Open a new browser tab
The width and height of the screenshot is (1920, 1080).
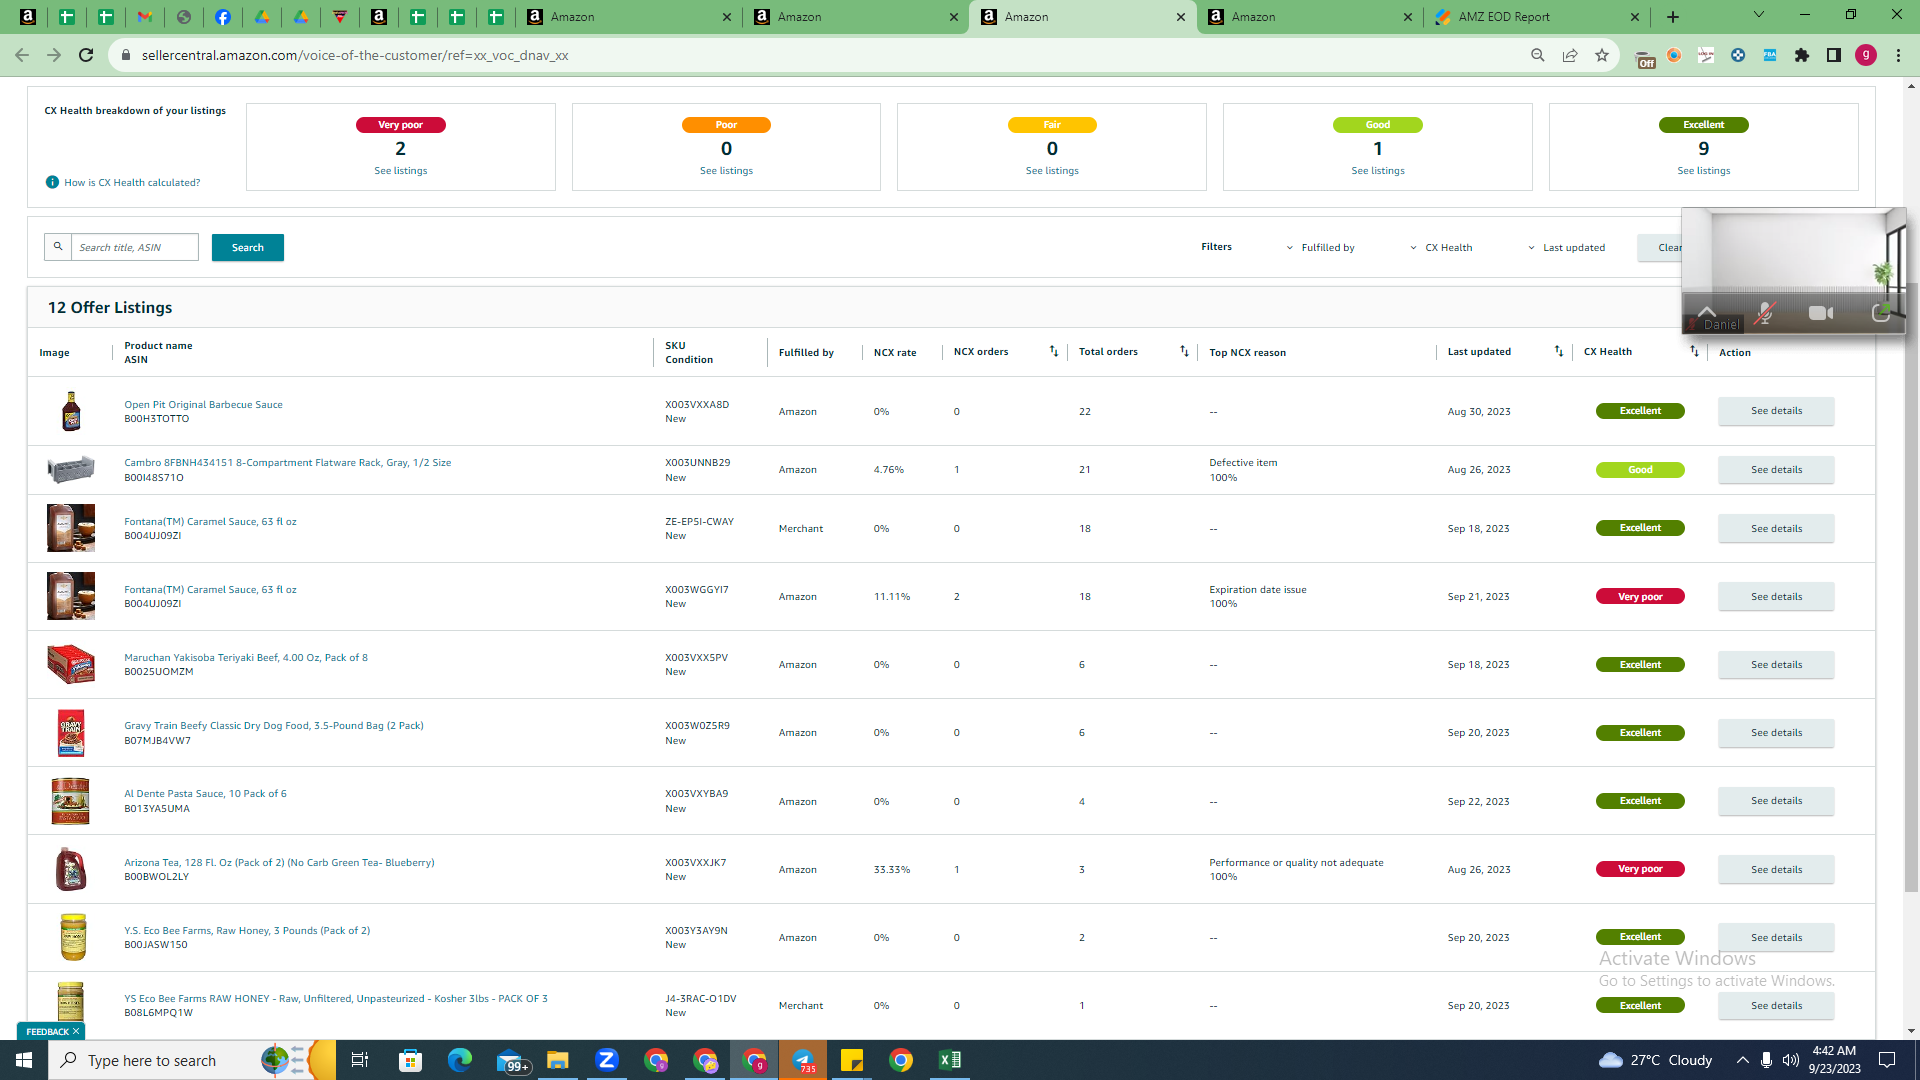(x=1673, y=17)
